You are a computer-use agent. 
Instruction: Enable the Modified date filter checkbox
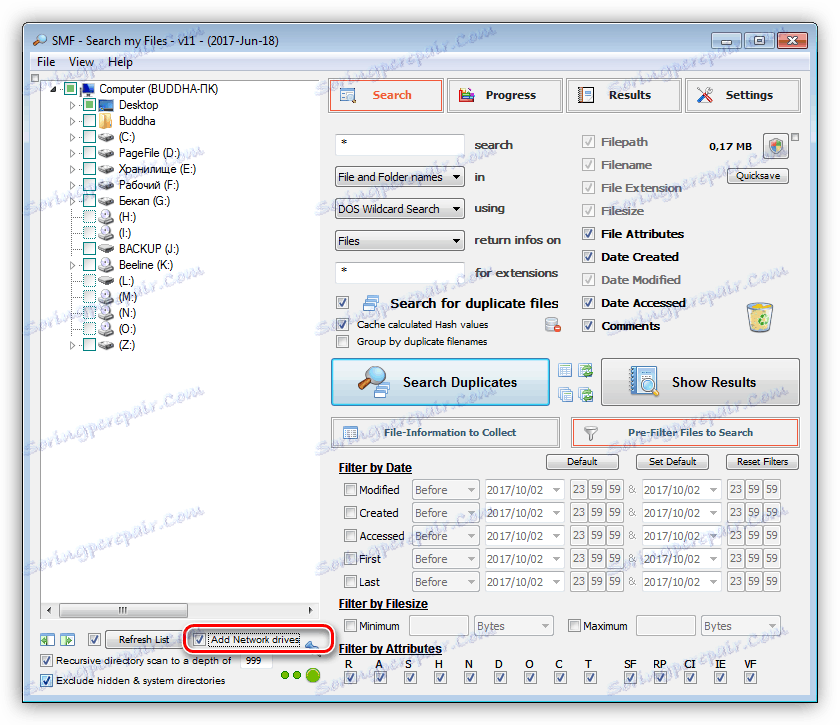[350, 489]
